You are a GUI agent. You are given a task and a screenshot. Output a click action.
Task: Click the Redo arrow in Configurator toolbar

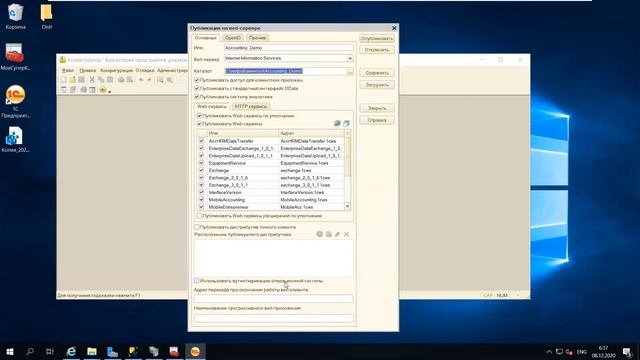pyautogui.click(x=149, y=80)
